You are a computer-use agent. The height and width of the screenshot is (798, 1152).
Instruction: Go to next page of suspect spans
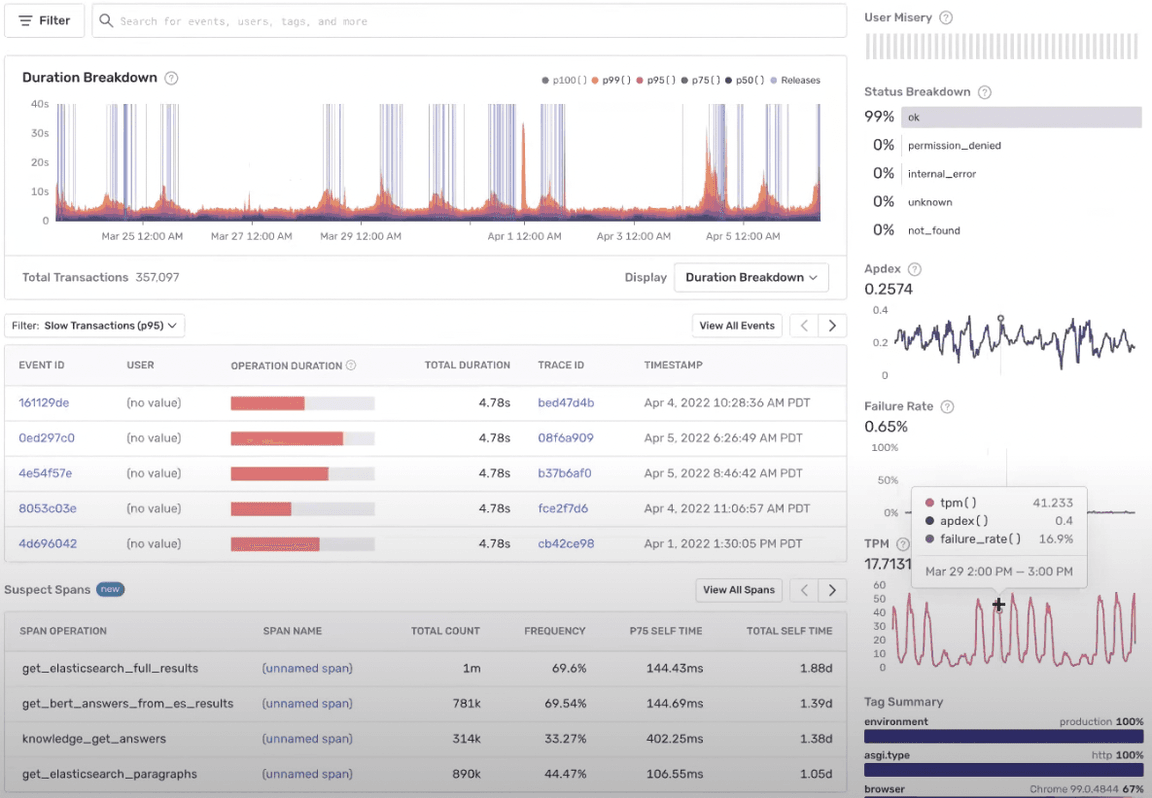pos(832,590)
